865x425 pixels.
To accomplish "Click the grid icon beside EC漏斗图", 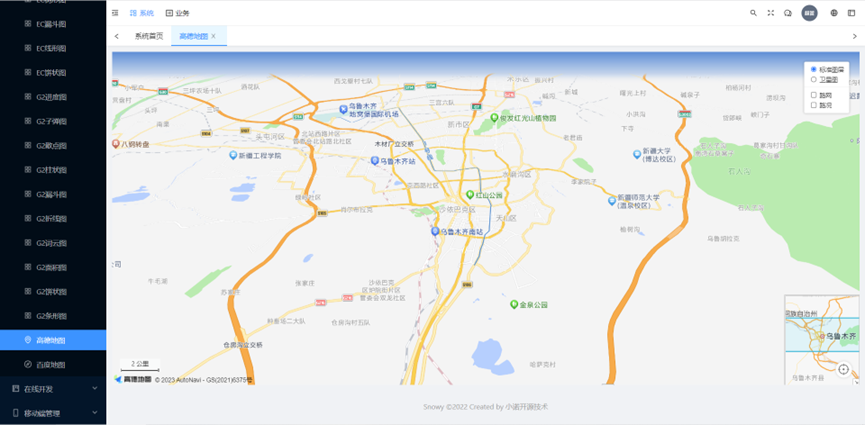I will click(x=28, y=24).
